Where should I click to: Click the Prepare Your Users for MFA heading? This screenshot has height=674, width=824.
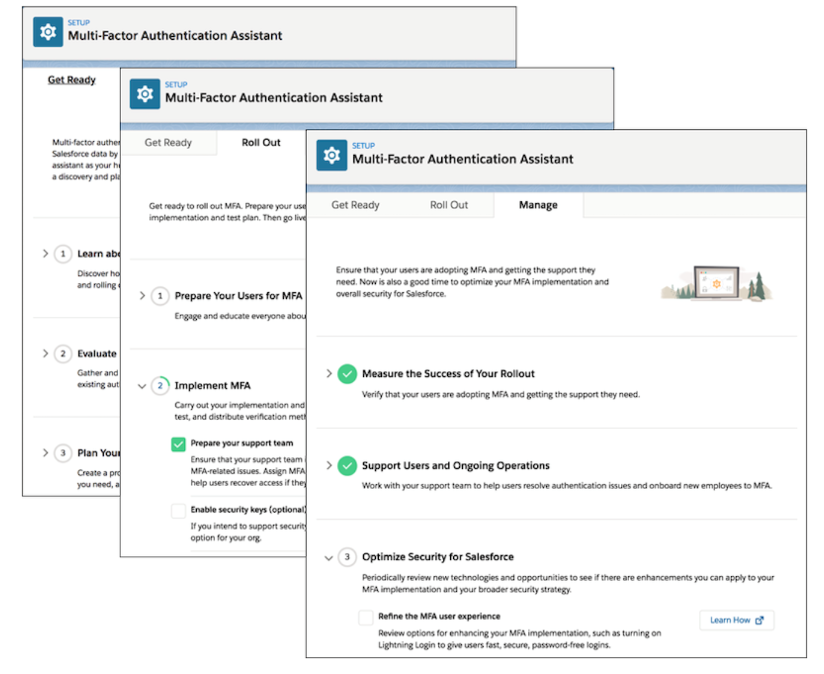[239, 296]
